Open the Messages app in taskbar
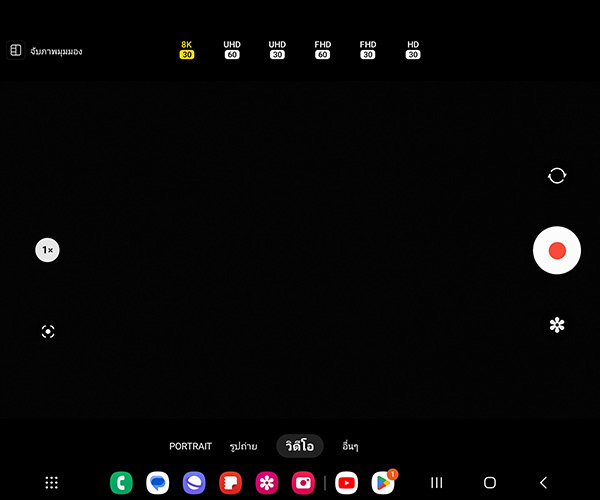Image resolution: width=600 pixels, height=500 pixels. [x=158, y=483]
